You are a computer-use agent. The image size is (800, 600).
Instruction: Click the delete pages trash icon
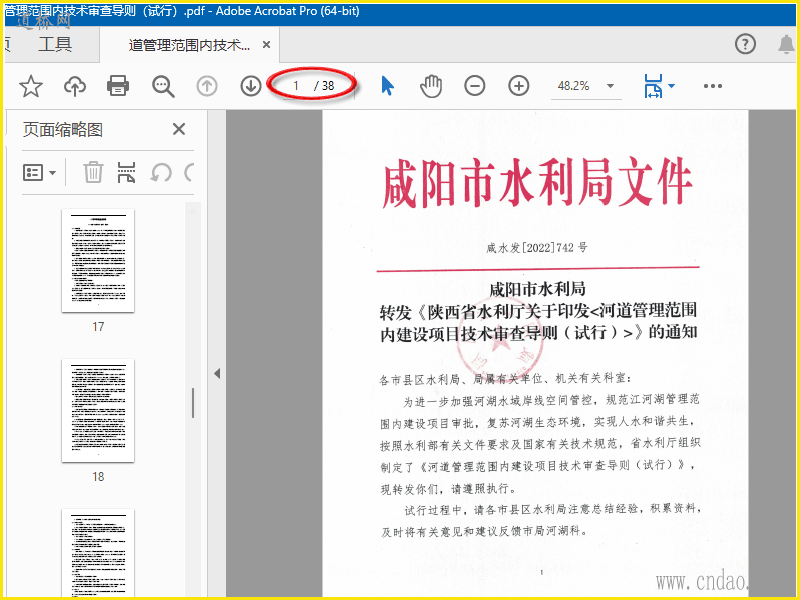pyautogui.click(x=93, y=172)
